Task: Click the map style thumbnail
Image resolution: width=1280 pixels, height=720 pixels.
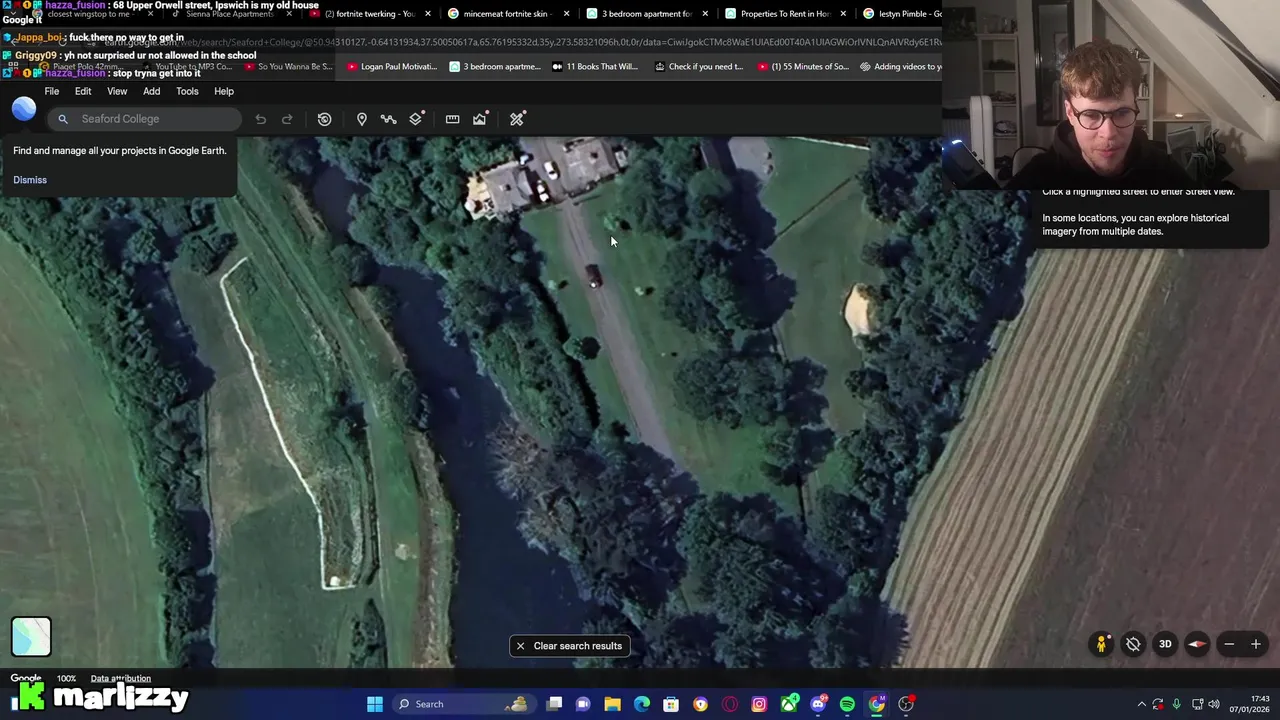Action: 31,637
